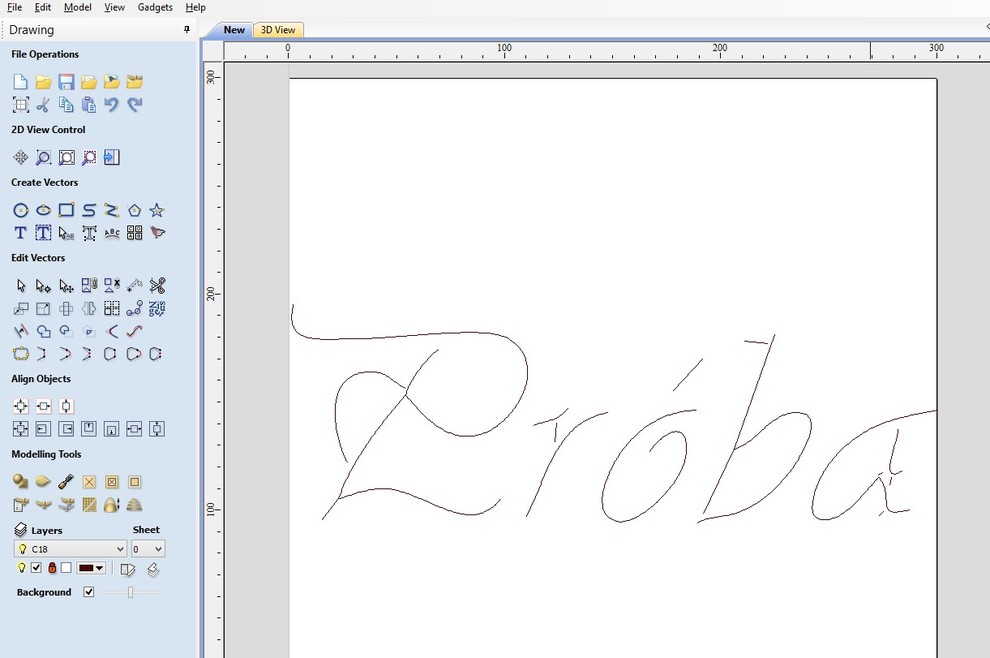Select the interactive trim scissors tool
Image resolution: width=990 pixels, height=658 pixels.
[157, 286]
